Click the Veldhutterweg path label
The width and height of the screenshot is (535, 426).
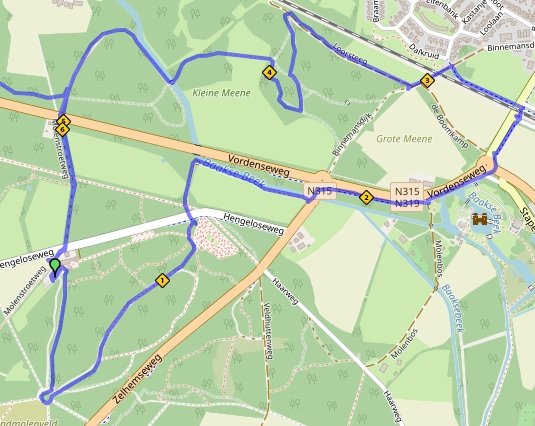[x=268, y=331]
